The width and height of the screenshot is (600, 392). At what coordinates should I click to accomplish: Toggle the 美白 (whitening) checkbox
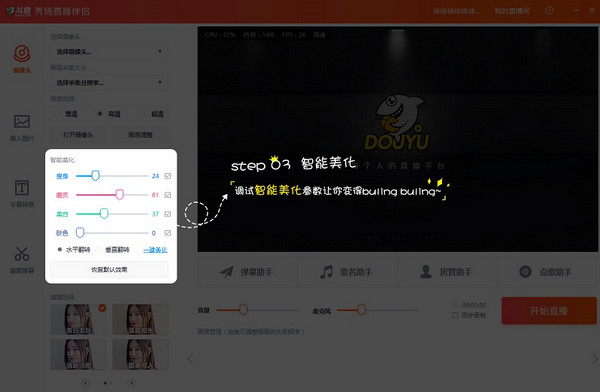point(168,214)
